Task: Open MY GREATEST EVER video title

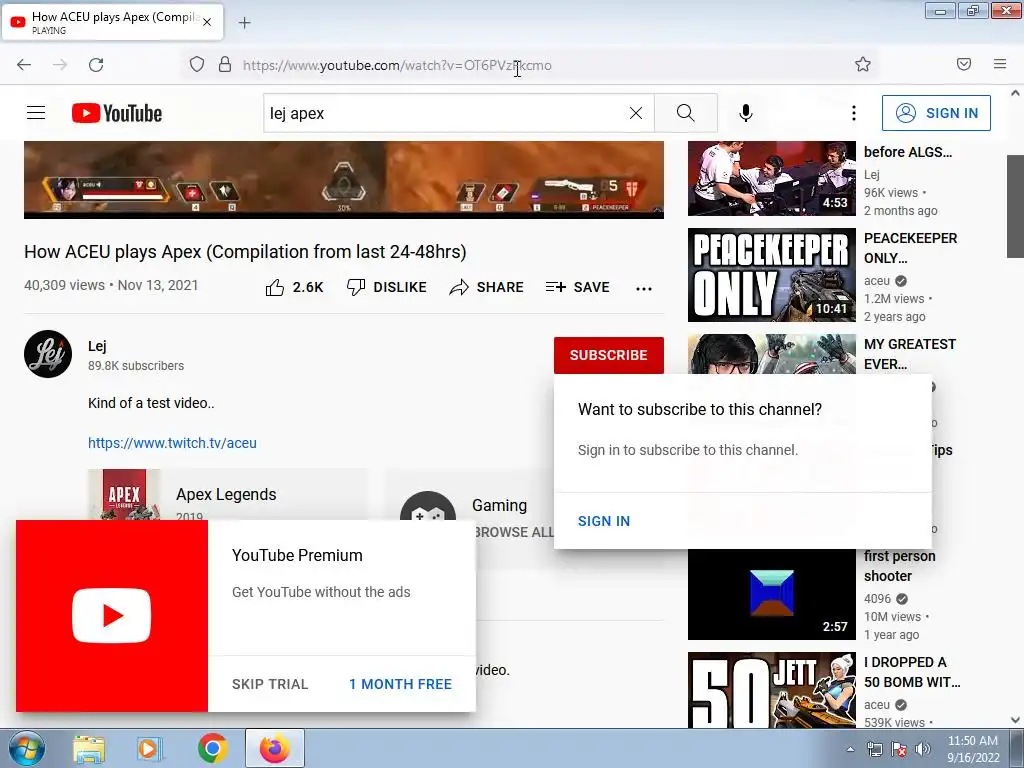Action: (910, 354)
